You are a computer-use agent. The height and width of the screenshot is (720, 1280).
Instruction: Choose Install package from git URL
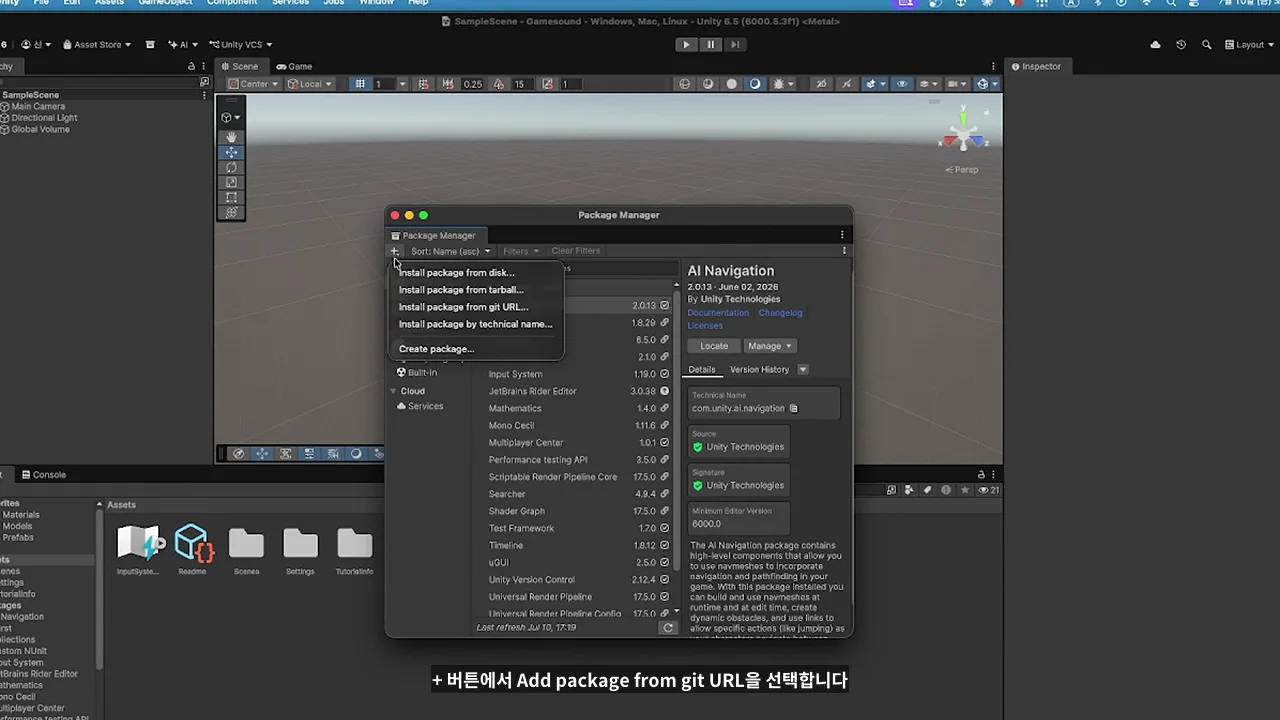(x=463, y=307)
